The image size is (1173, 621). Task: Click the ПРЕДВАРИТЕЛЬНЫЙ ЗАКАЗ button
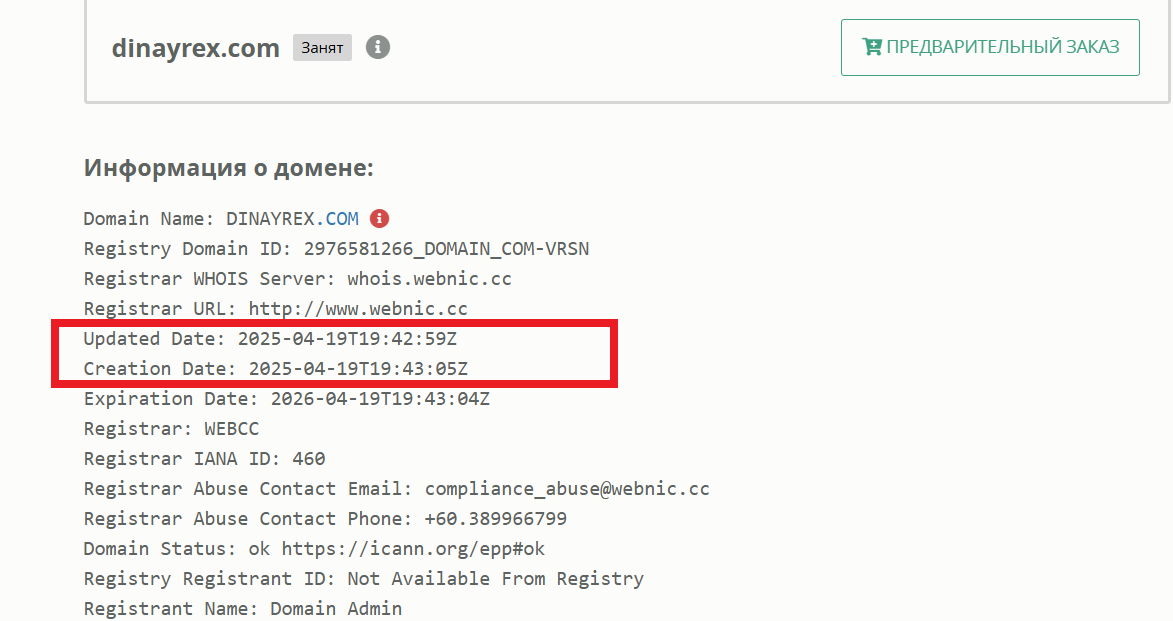[990, 47]
